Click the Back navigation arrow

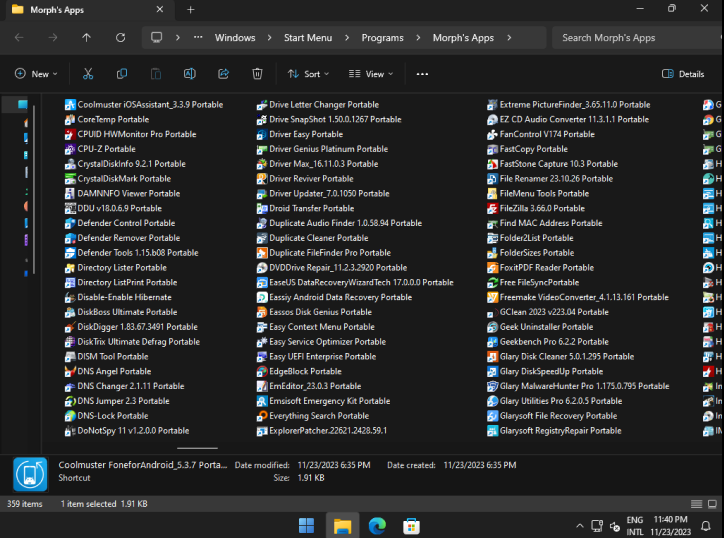coord(19,37)
